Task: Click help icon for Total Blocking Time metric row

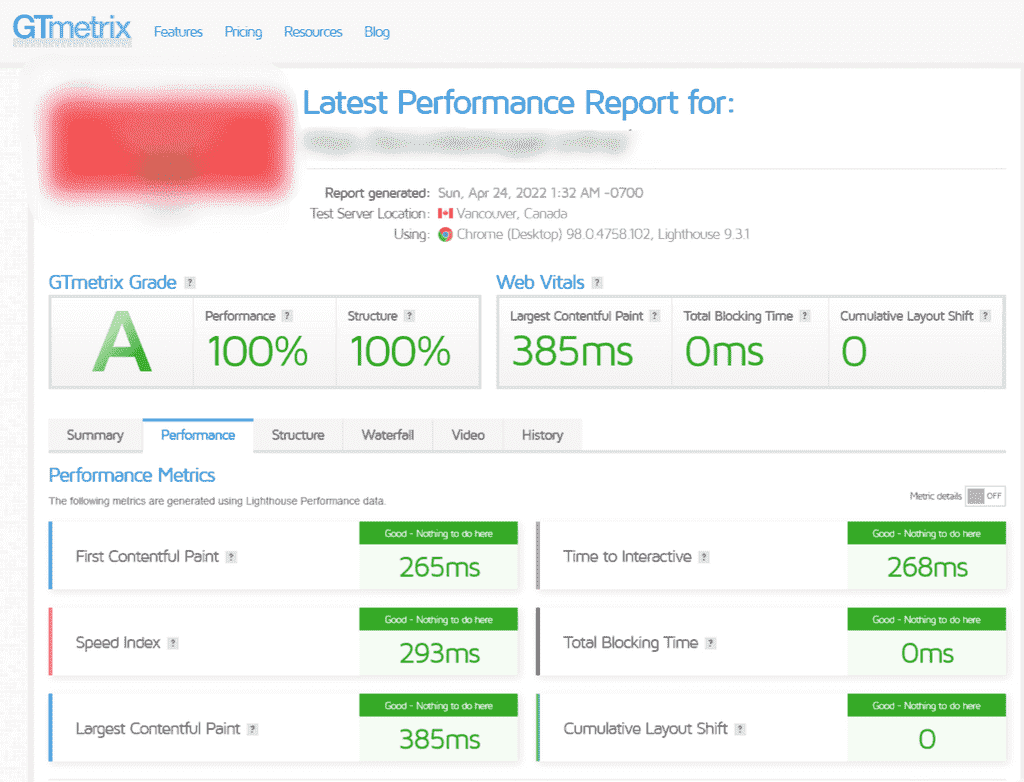Action: coord(711,644)
